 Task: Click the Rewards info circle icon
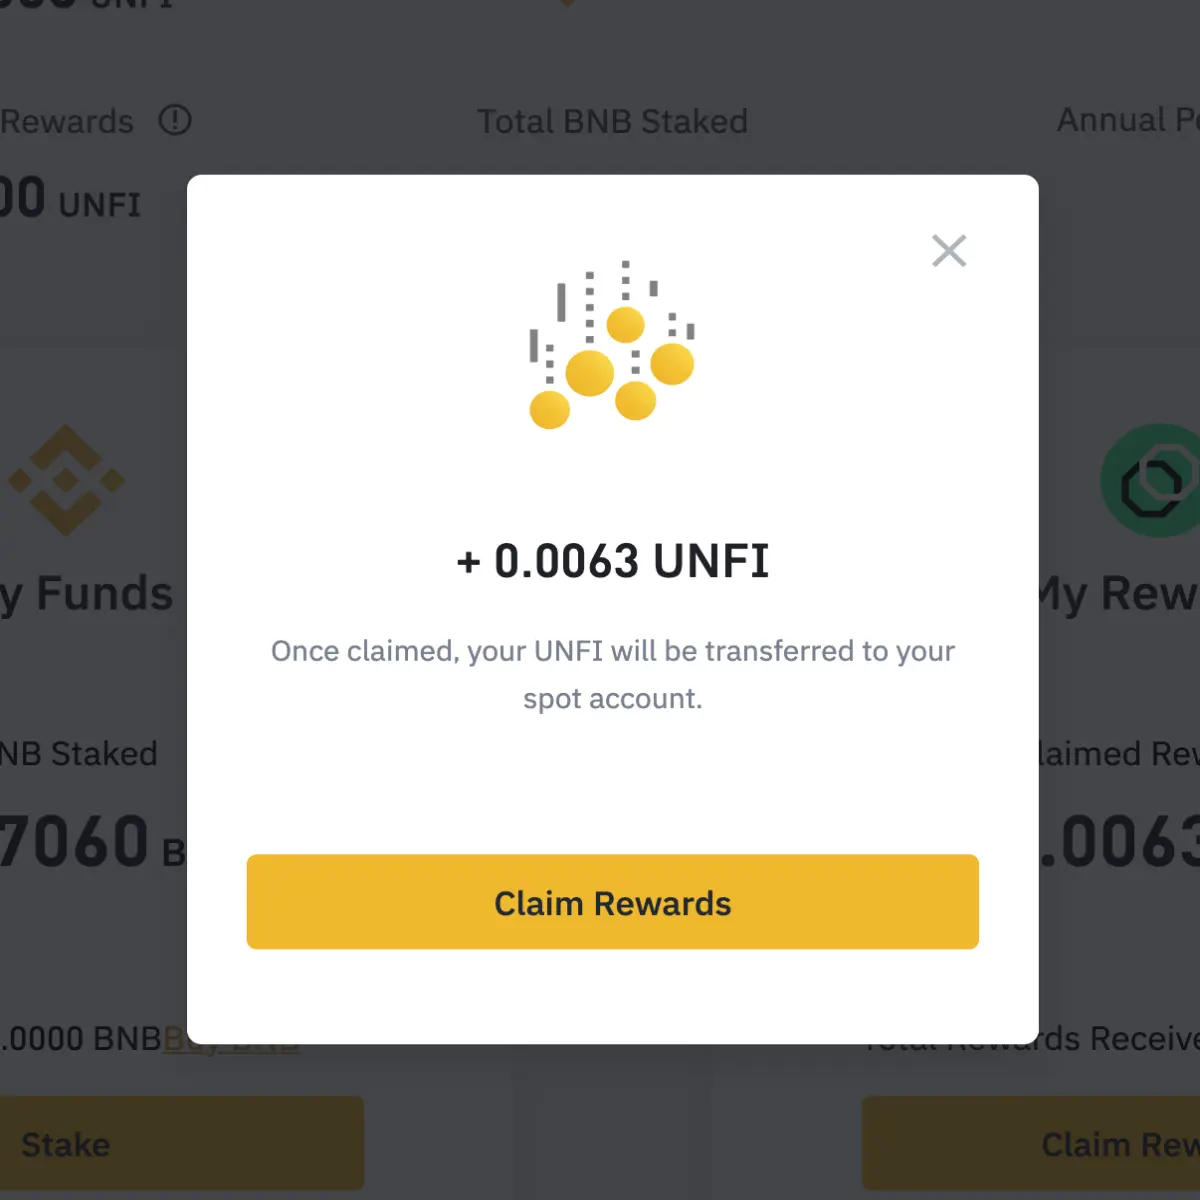pyautogui.click(x=175, y=120)
